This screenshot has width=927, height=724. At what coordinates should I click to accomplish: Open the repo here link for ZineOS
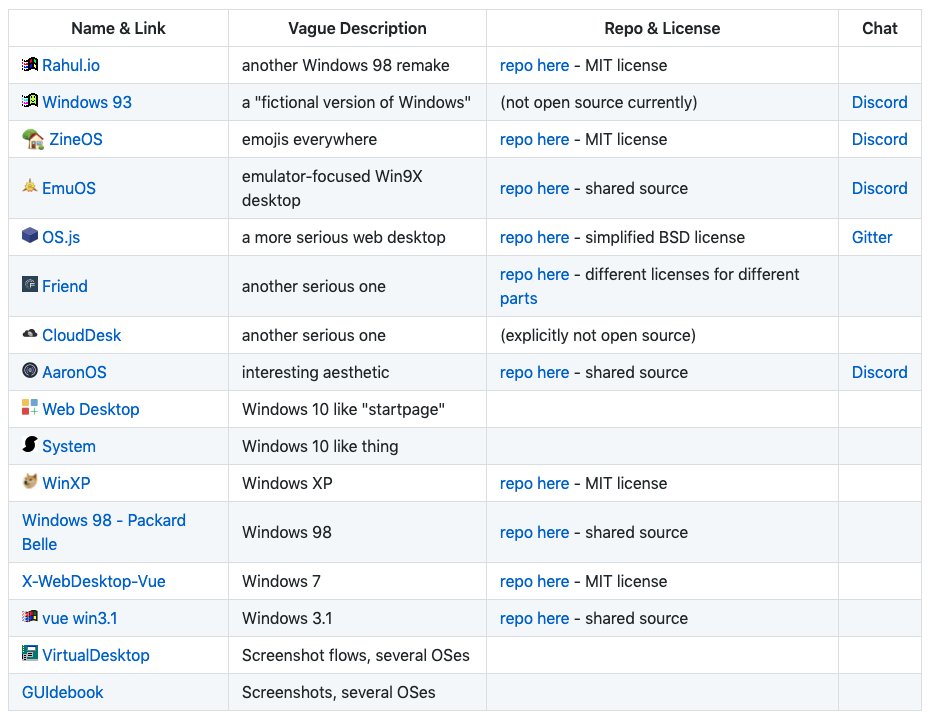534,139
